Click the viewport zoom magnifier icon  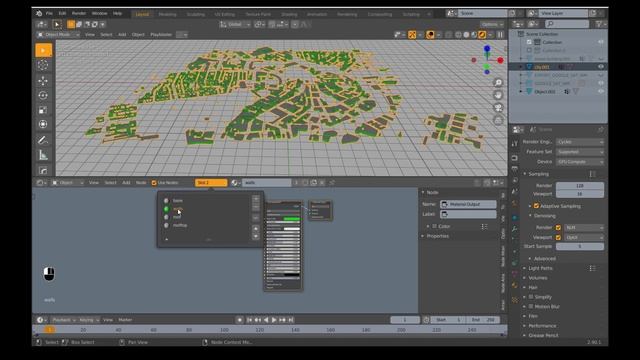click(x=498, y=83)
